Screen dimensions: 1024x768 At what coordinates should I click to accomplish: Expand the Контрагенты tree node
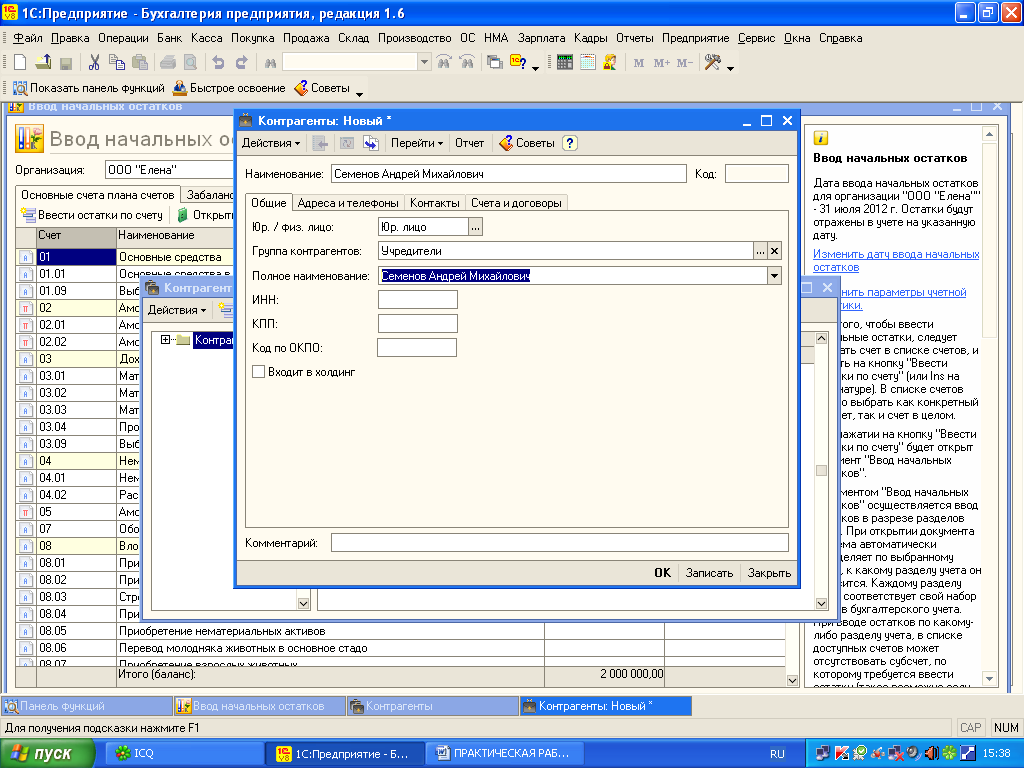(165, 340)
